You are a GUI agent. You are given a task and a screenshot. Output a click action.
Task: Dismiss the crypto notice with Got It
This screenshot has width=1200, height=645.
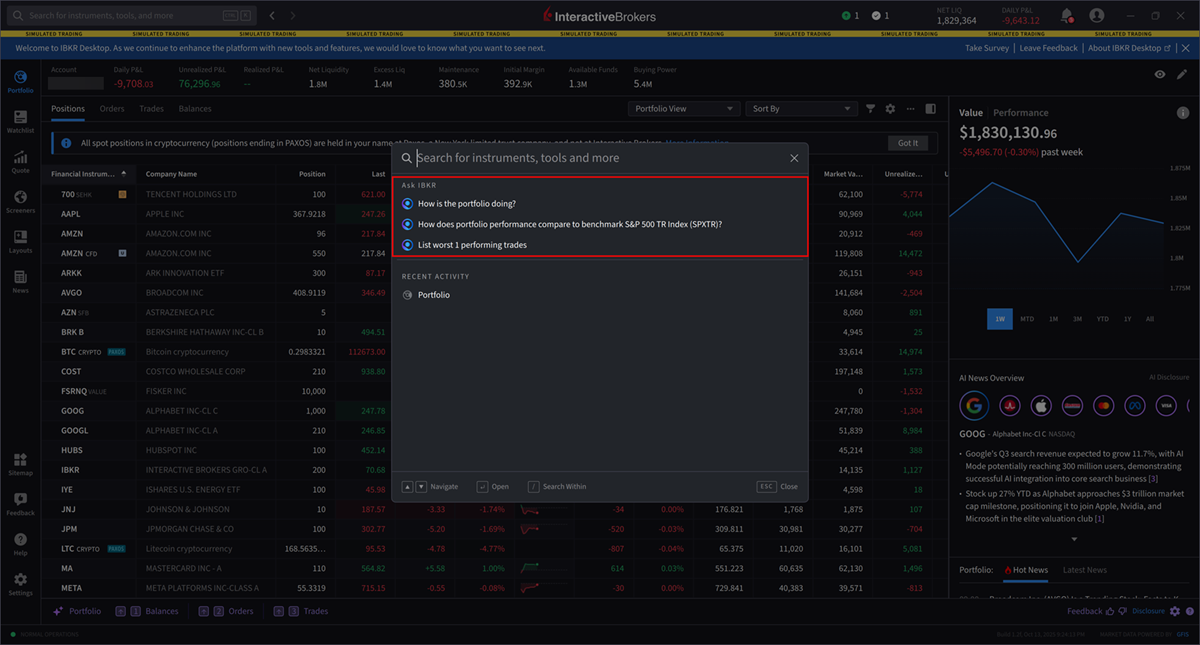pyautogui.click(x=907, y=143)
